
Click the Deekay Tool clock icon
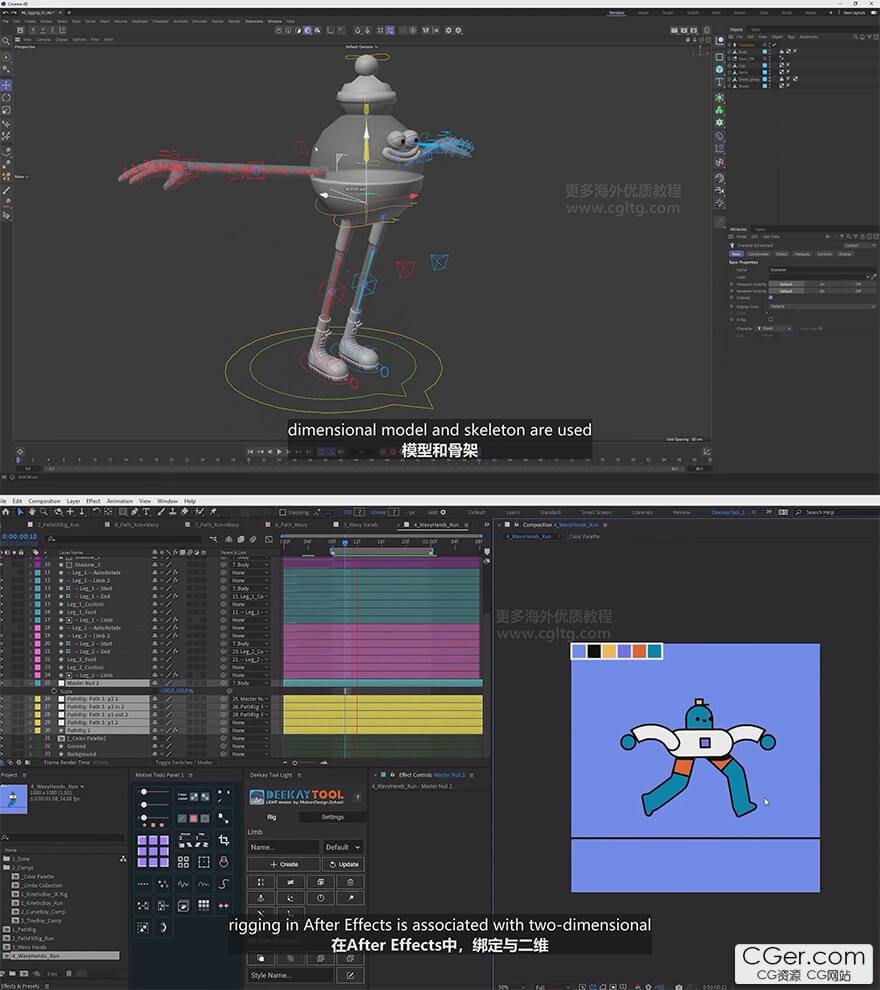tap(321, 897)
